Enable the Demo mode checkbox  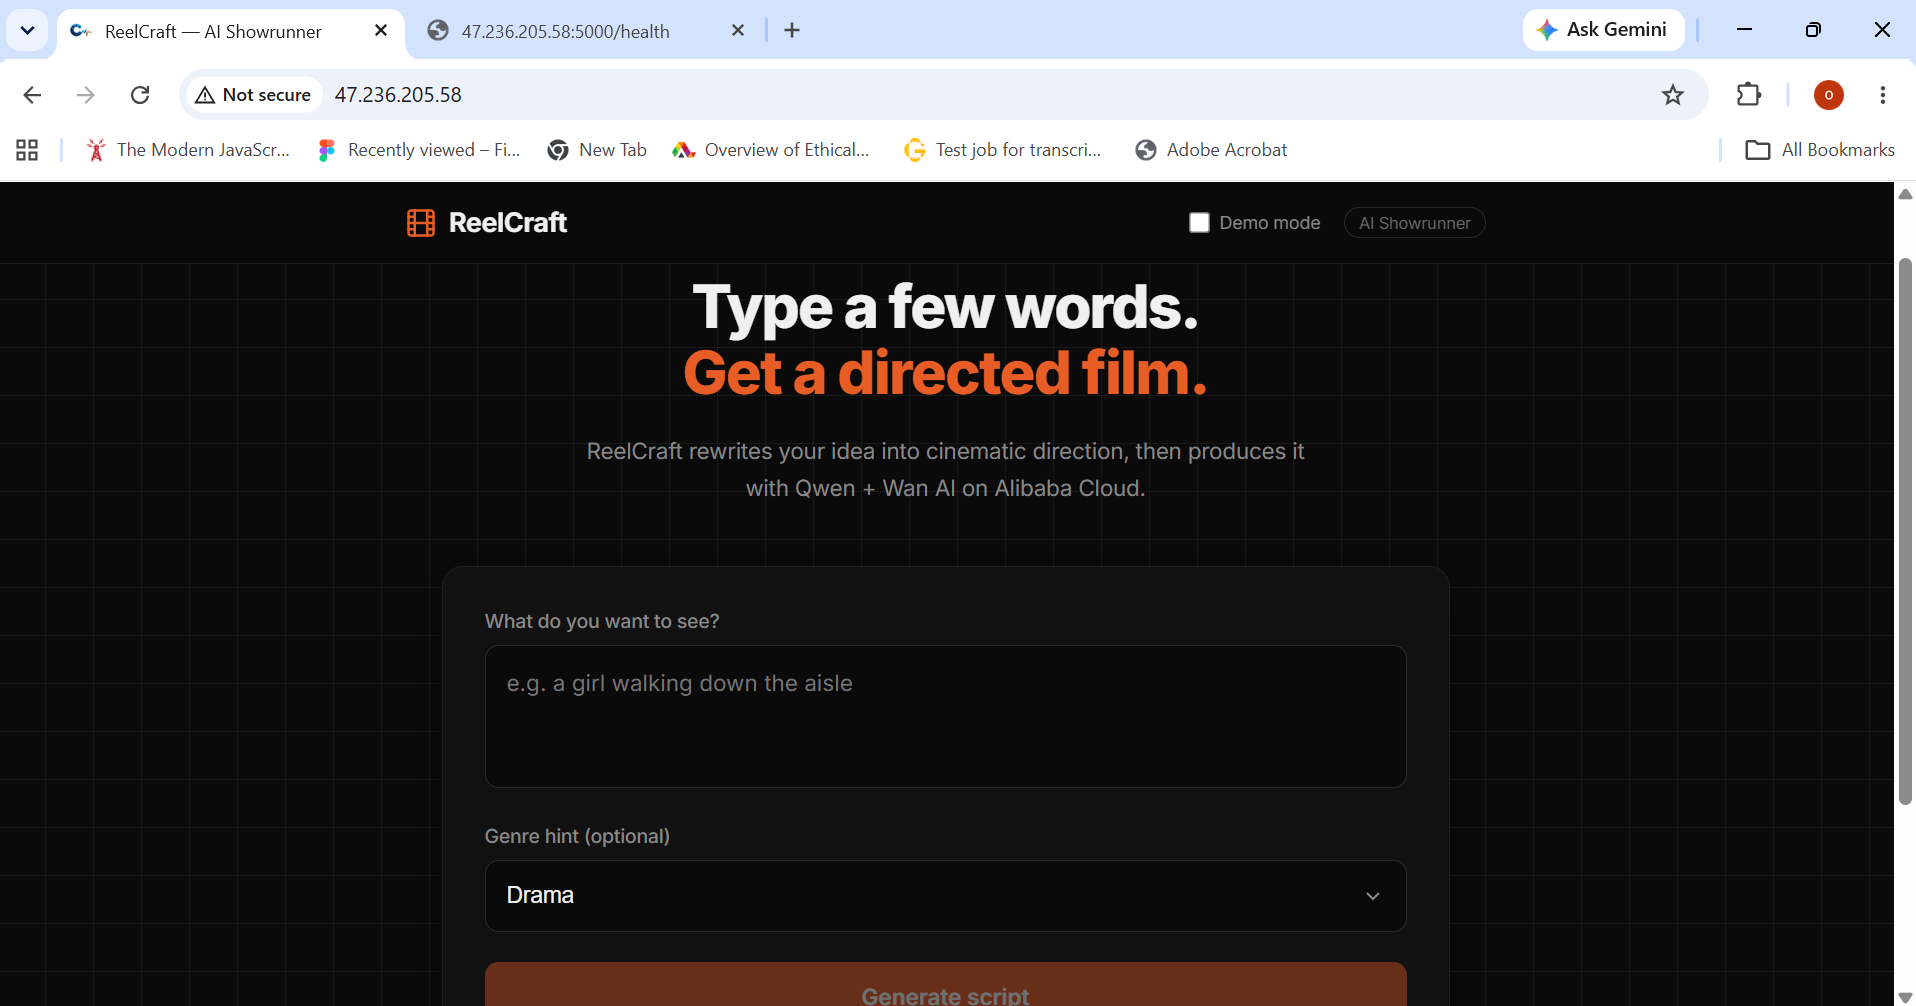(x=1199, y=223)
